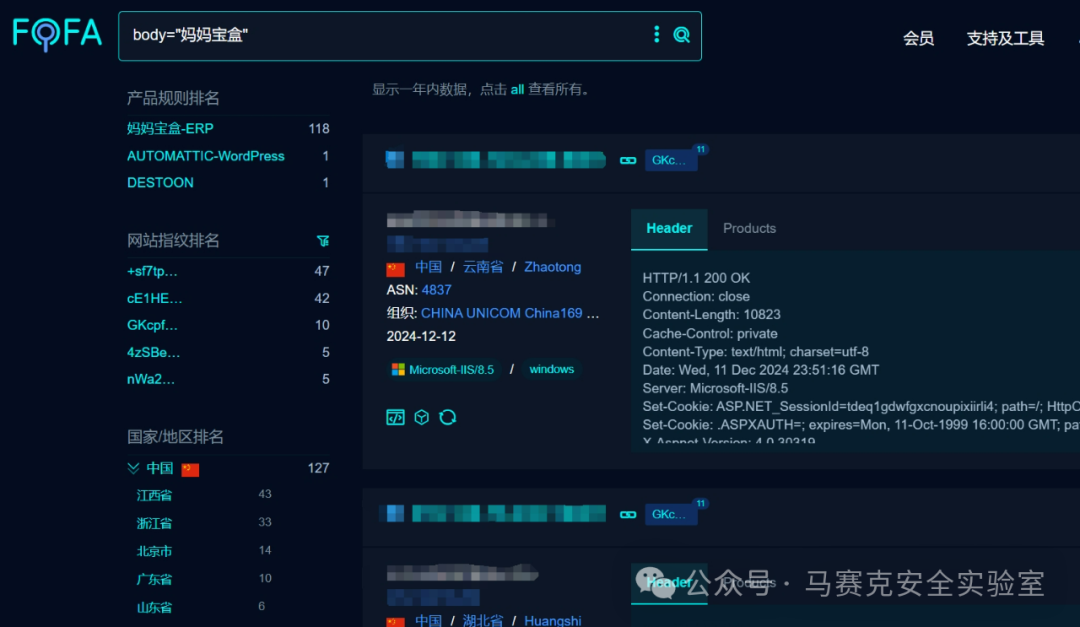Image resolution: width=1080 pixels, height=627 pixels.
Task: Select fingerprint cE1HE…
Action: [x=154, y=298]
